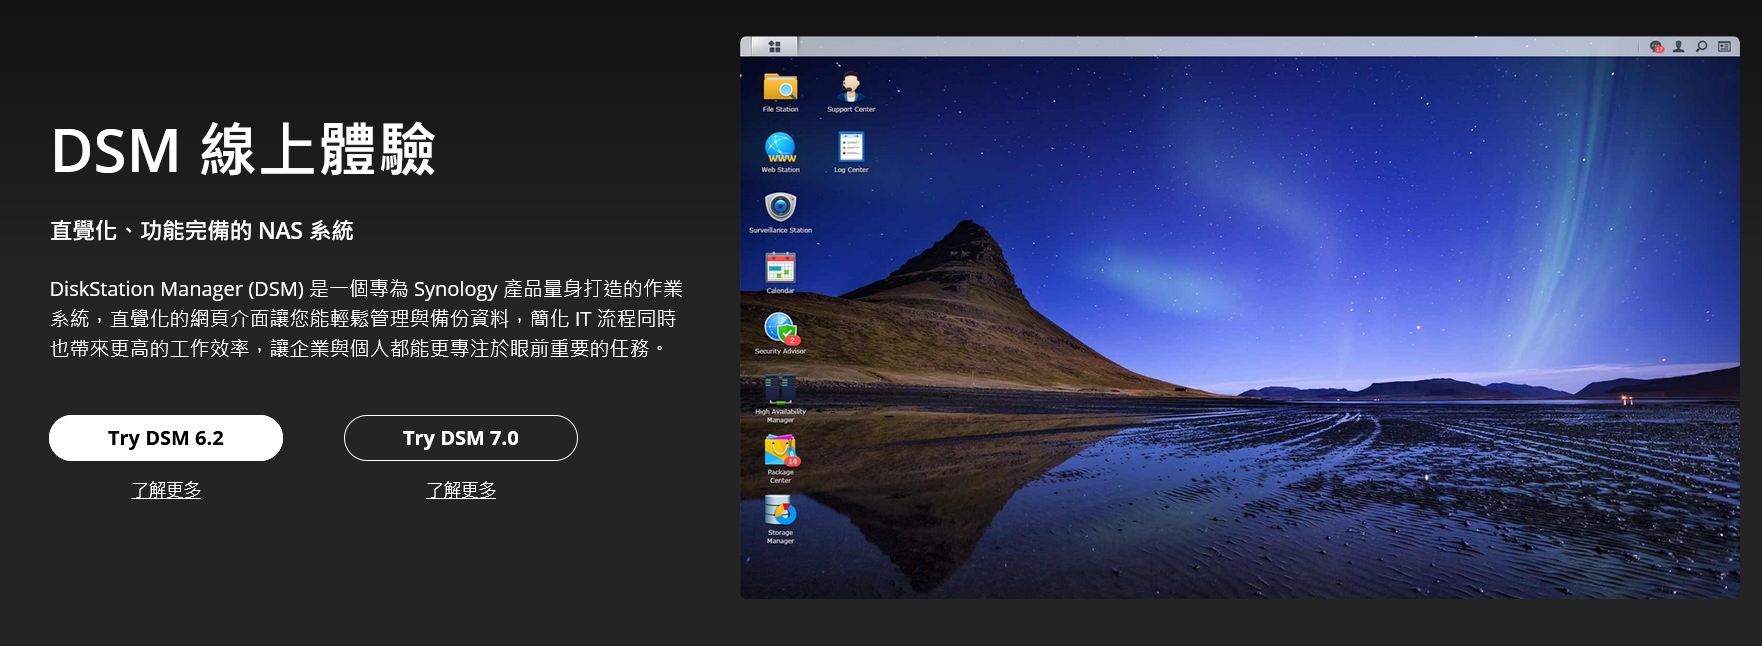Launch the Support Center icon
Screen dimensions: 1762x646
pyautogui.click(x=851, y=88)
